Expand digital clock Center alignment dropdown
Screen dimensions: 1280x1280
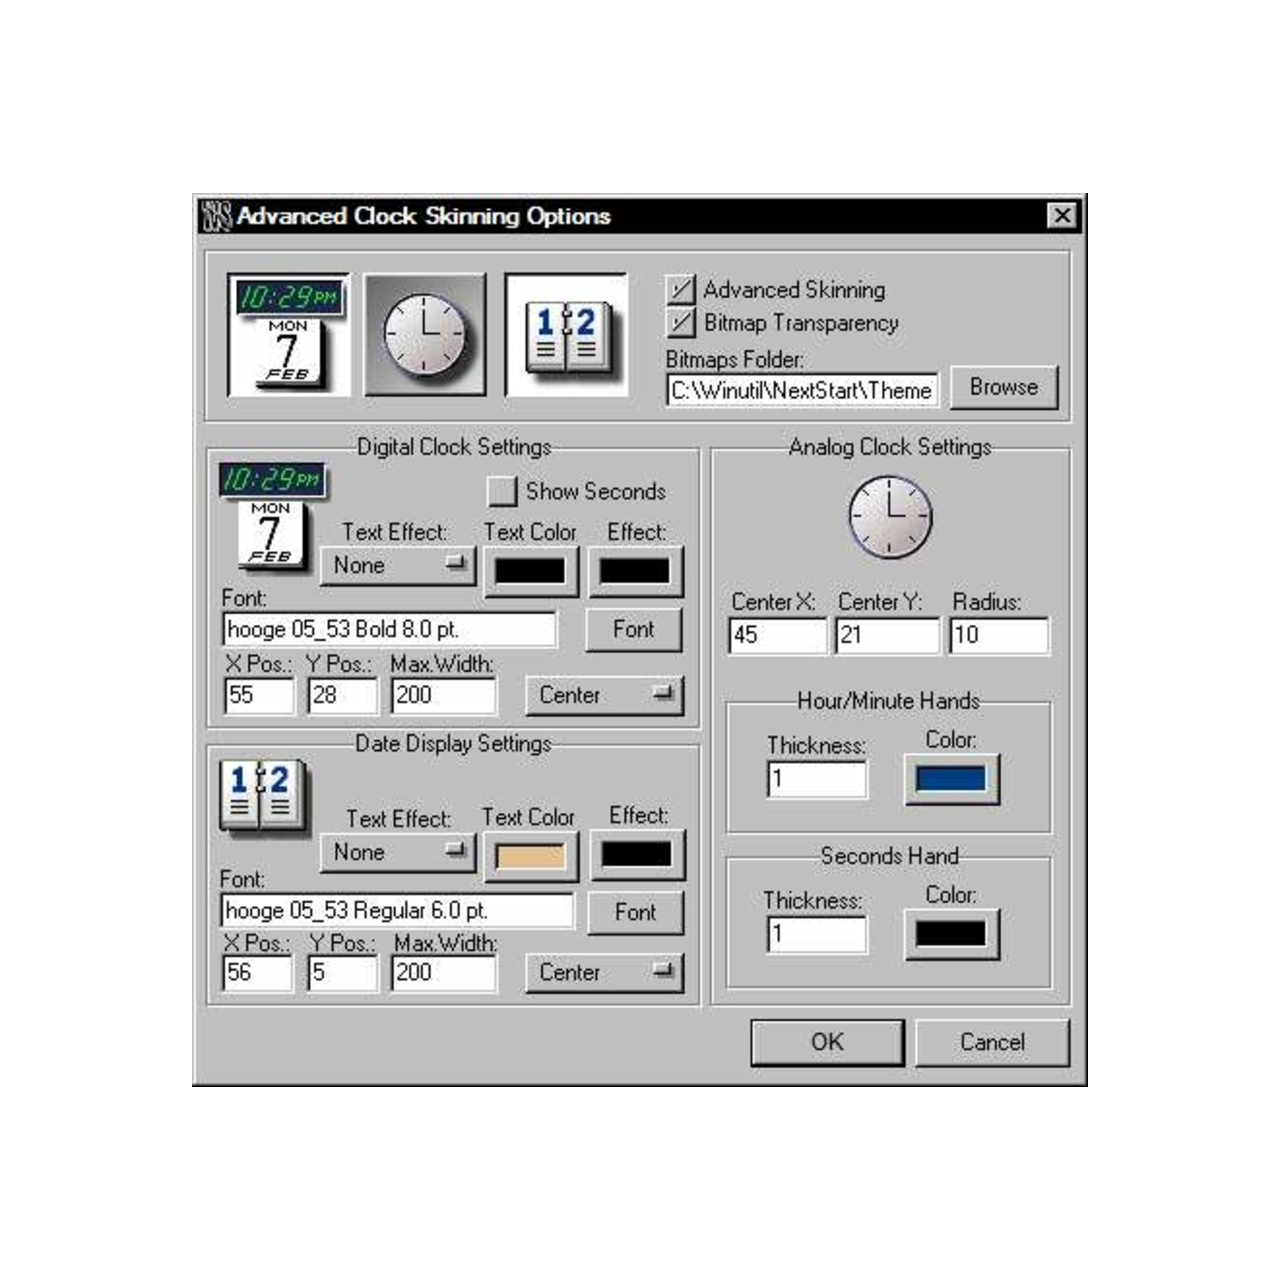[604, 695]
